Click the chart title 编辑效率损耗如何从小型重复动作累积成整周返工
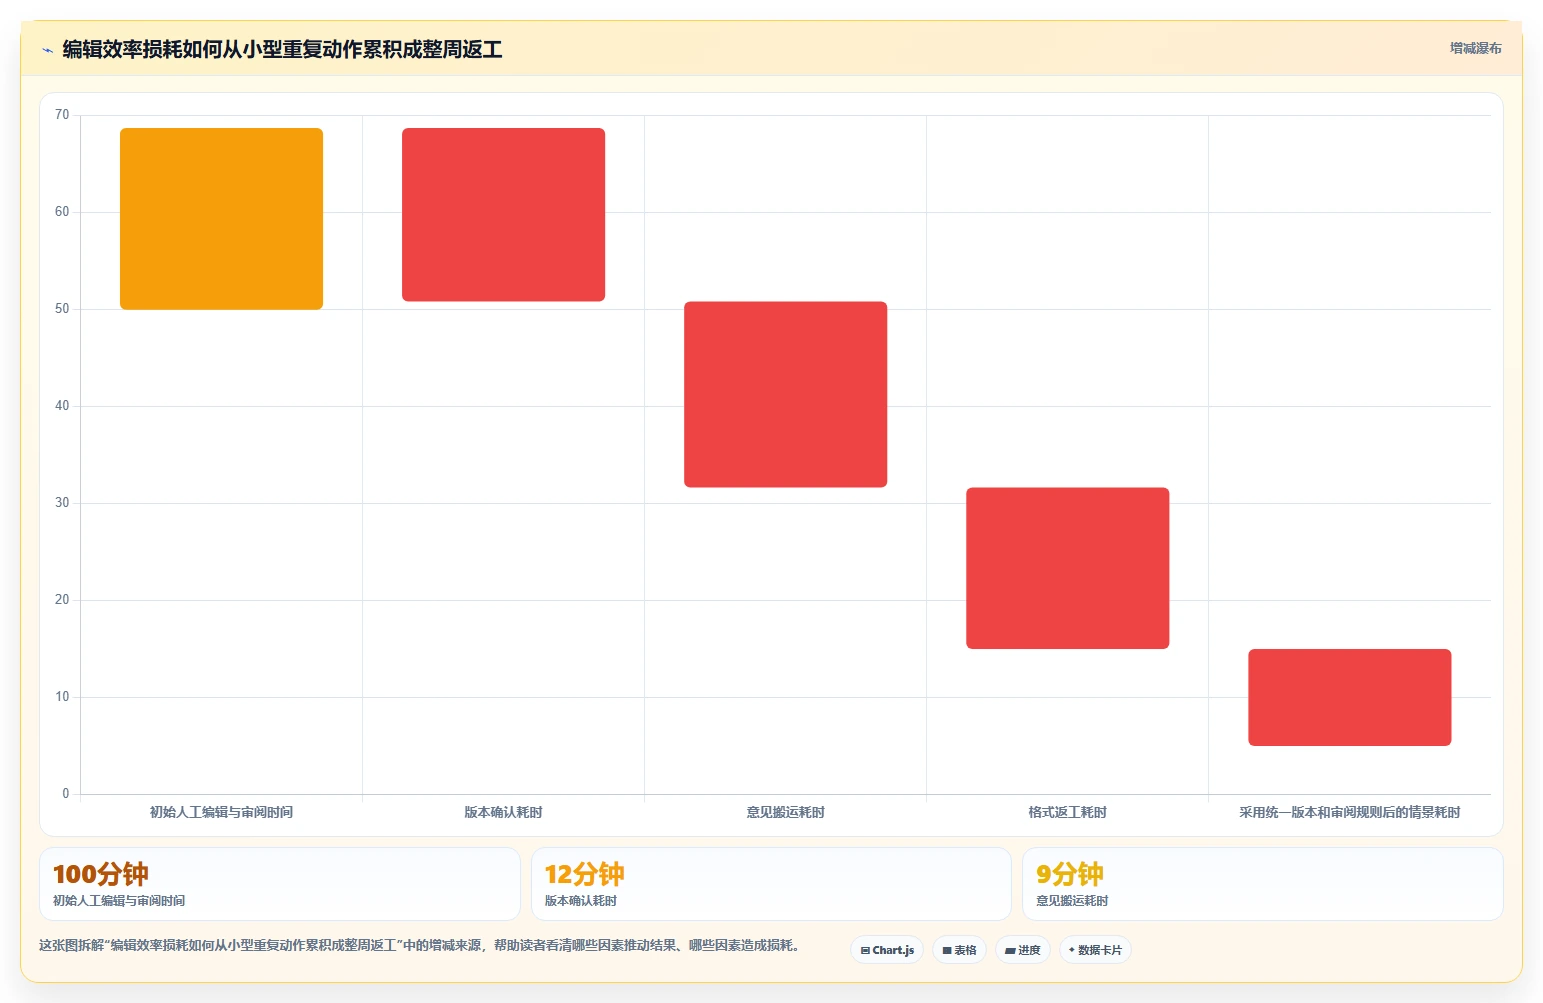The height and width of the screenshot is (1003, 1543). [x=282, y=50]
